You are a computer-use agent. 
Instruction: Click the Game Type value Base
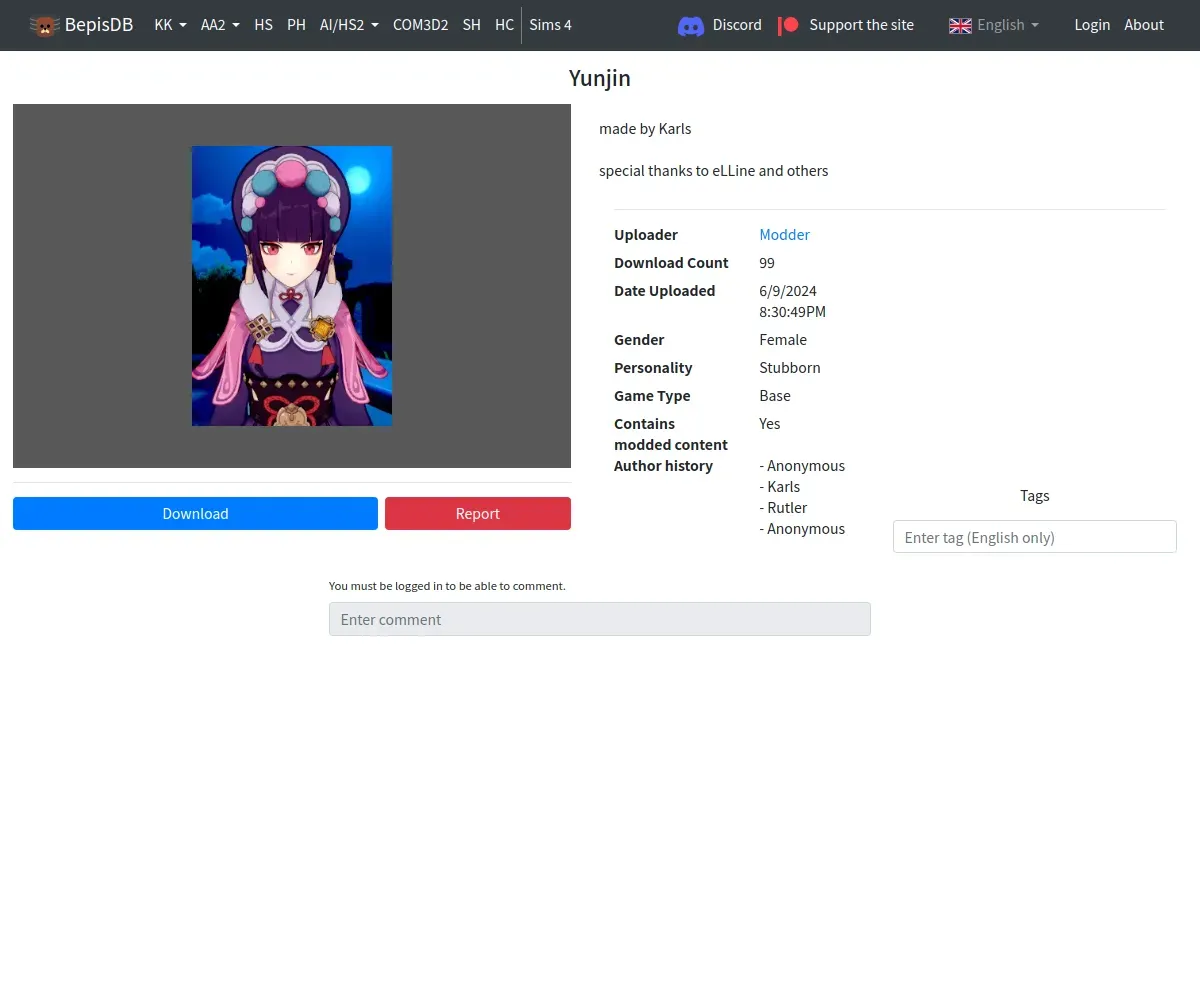pyautogui.click(x=775, y=395)
